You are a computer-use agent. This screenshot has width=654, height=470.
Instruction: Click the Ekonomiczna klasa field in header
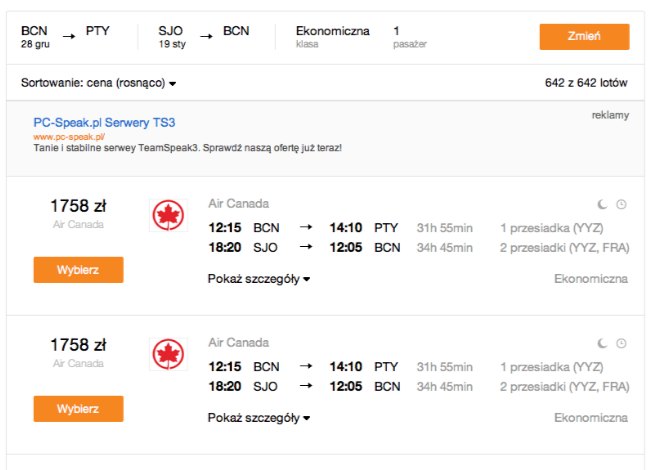(x=332, y=37)
